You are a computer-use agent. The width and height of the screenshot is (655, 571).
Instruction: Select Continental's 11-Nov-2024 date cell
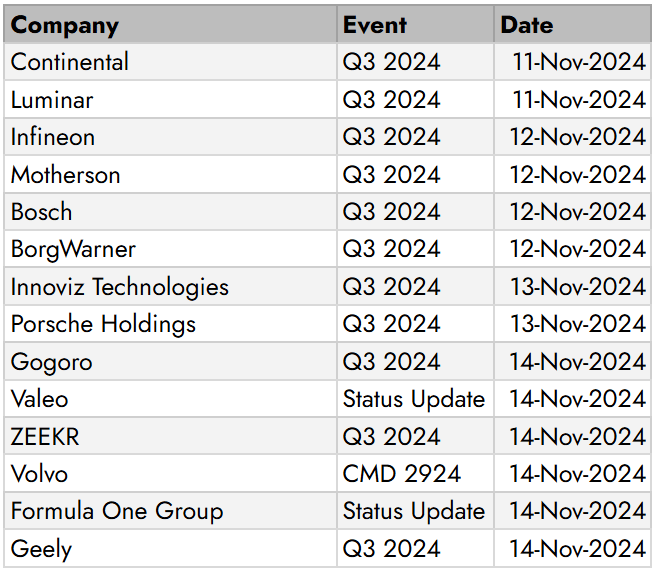point(572,61)
